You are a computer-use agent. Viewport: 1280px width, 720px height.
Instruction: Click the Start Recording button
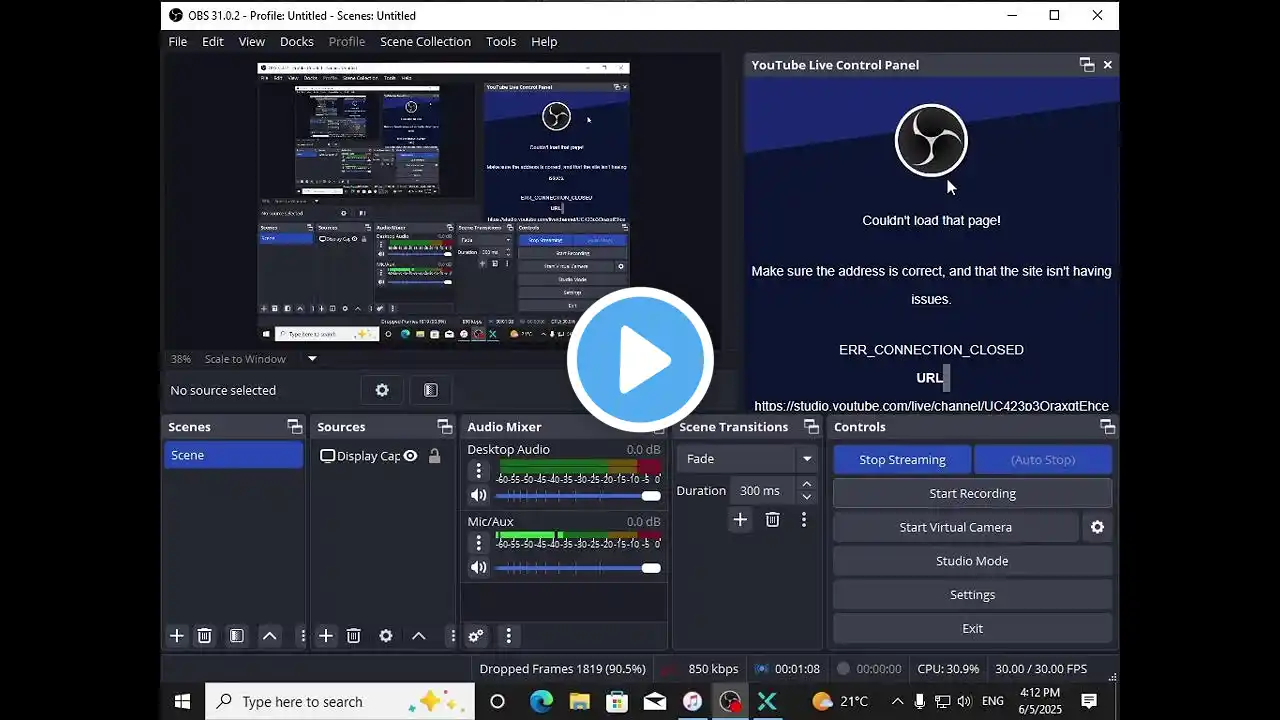tap(972, 493)
